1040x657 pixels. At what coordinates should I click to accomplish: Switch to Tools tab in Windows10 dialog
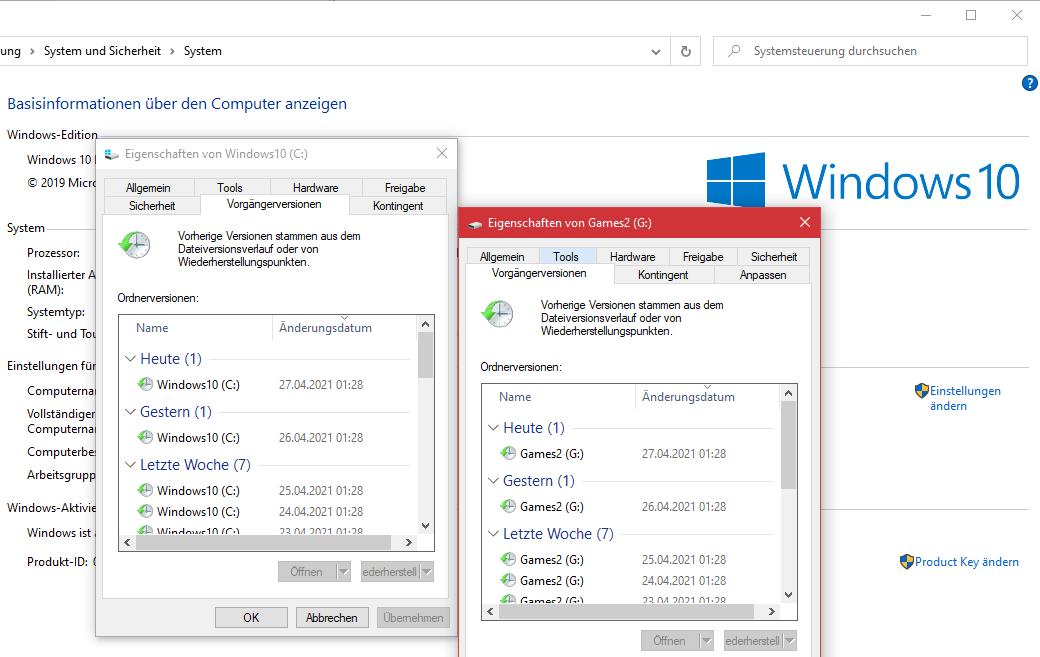[x=229, y=188]
